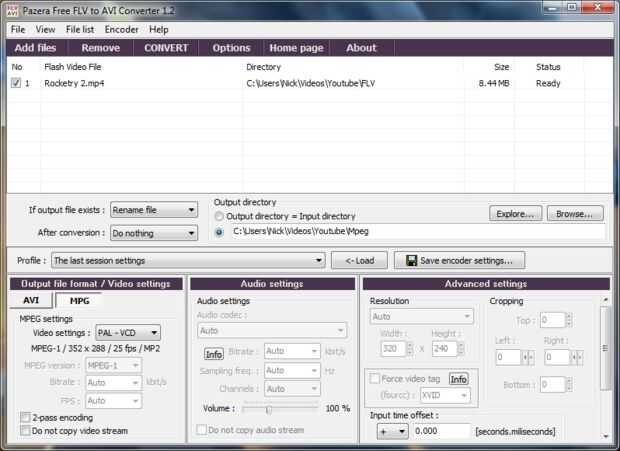Enable 2-pass encoding checkbox
The image size is (620, 451).
tap(25, 417)
